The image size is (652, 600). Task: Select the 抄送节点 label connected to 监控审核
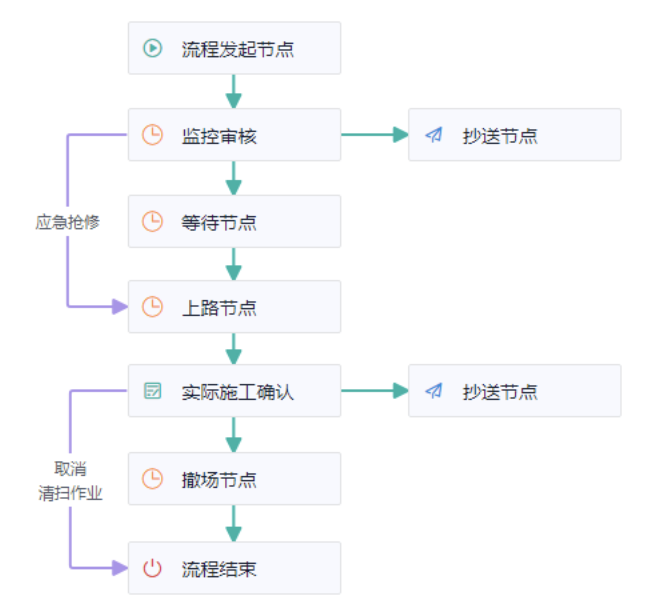(x=500, y=135)
